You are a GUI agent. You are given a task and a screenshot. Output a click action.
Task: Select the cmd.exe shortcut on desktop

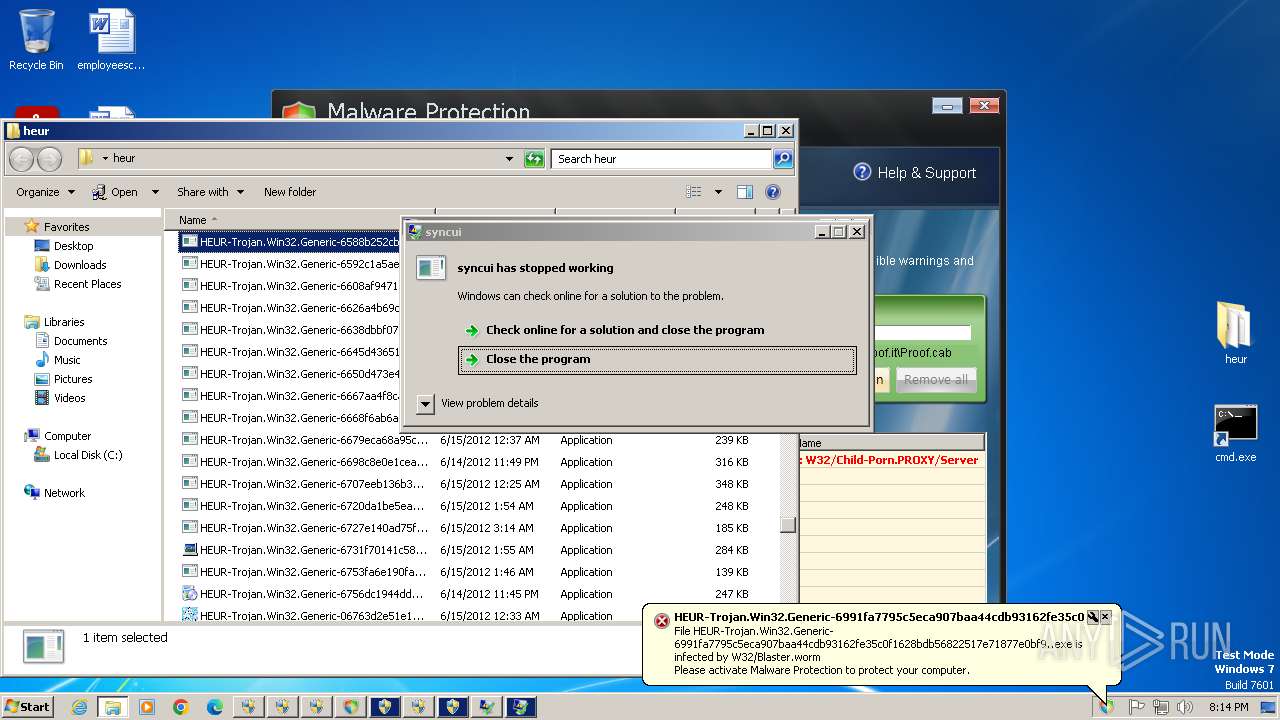point(1235,433)
